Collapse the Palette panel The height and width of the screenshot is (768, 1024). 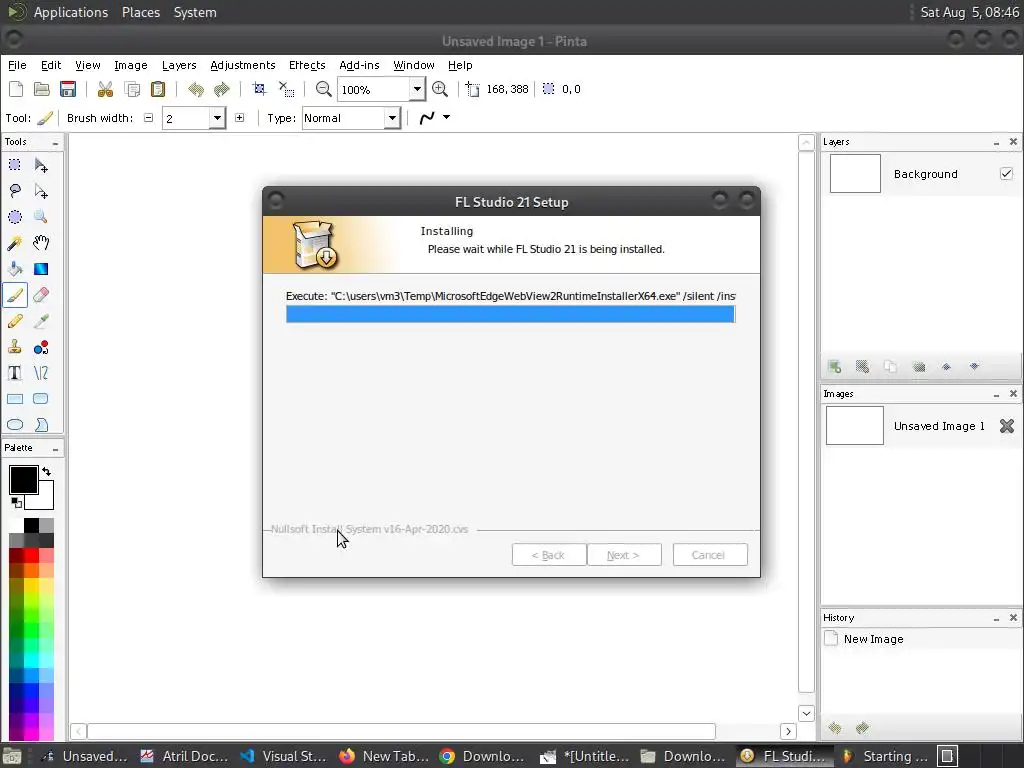pos(56,449)
